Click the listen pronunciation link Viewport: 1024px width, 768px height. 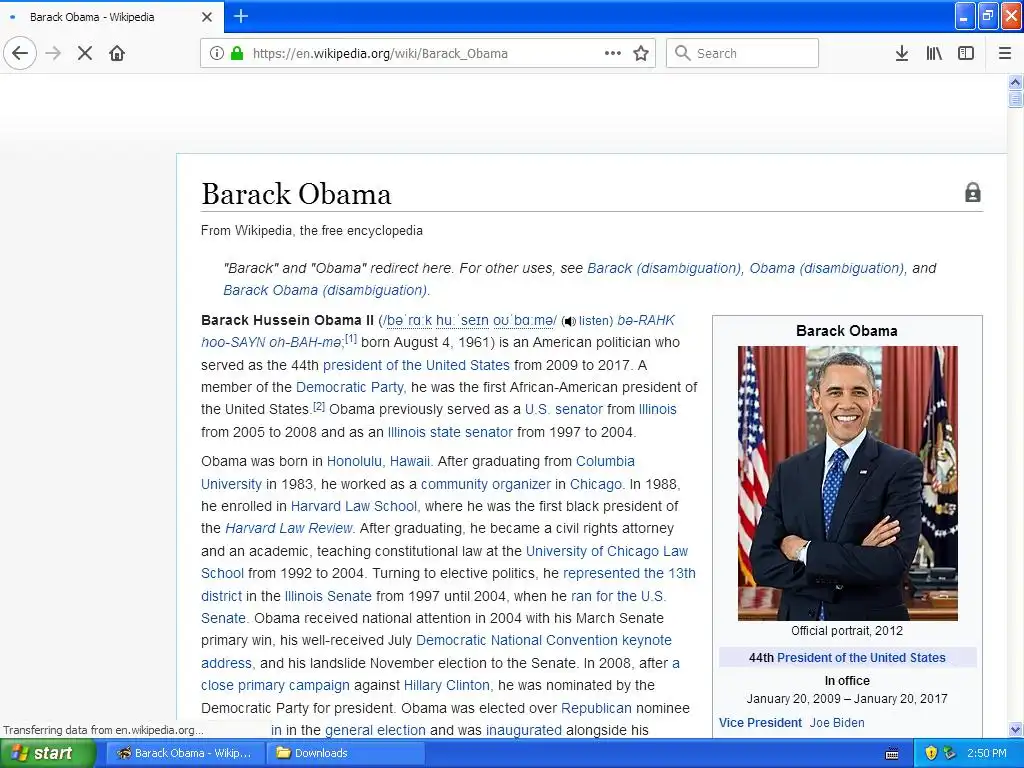pyautogui.click(x=594, y=321)
